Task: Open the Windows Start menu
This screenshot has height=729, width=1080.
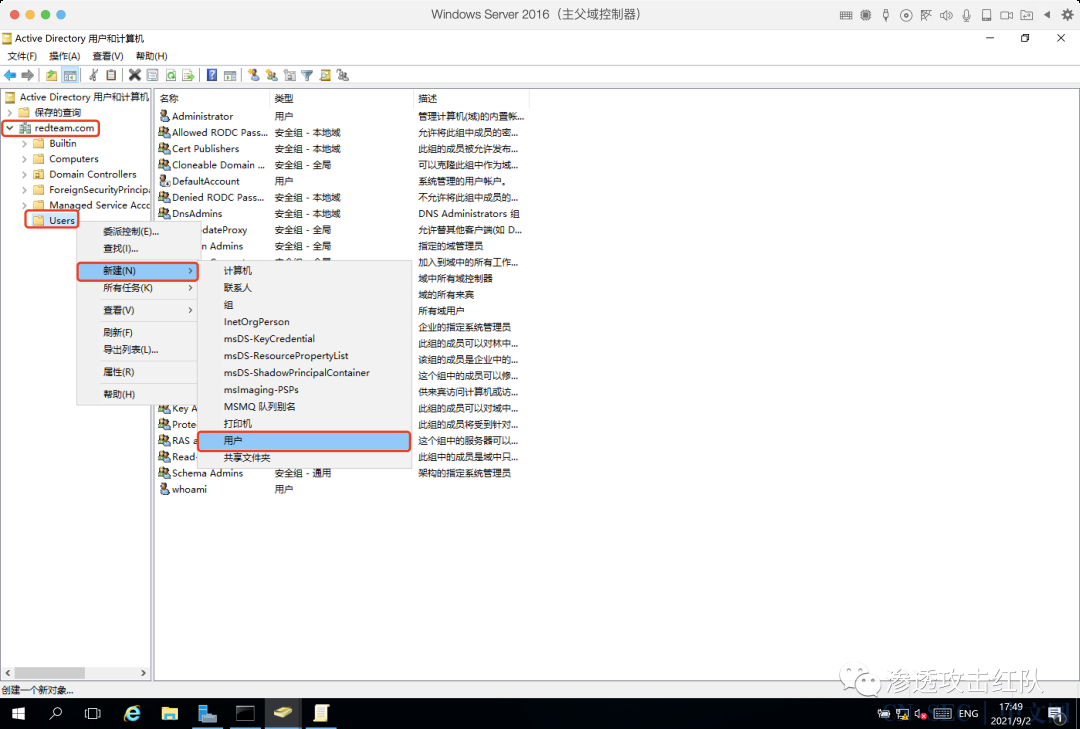Action: tap(17, 713)
